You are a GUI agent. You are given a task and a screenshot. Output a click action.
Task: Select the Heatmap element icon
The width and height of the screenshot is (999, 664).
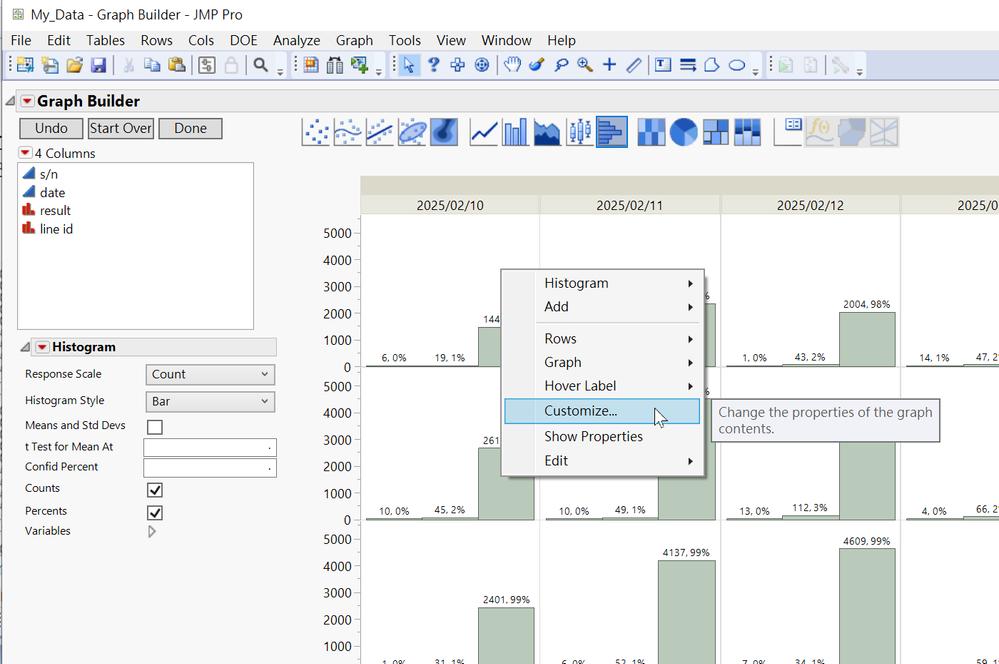click(651, 133)
